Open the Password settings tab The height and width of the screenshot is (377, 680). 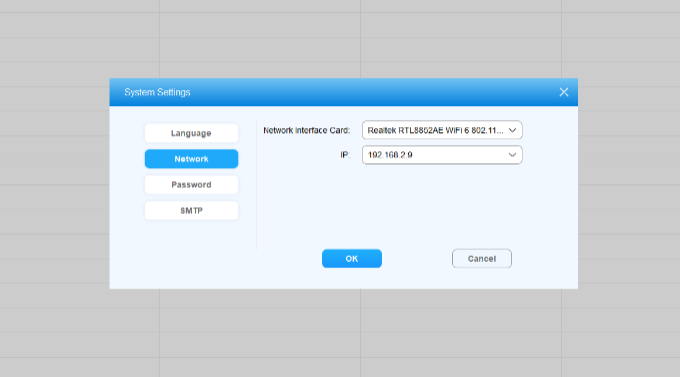[x=191, y=185]
